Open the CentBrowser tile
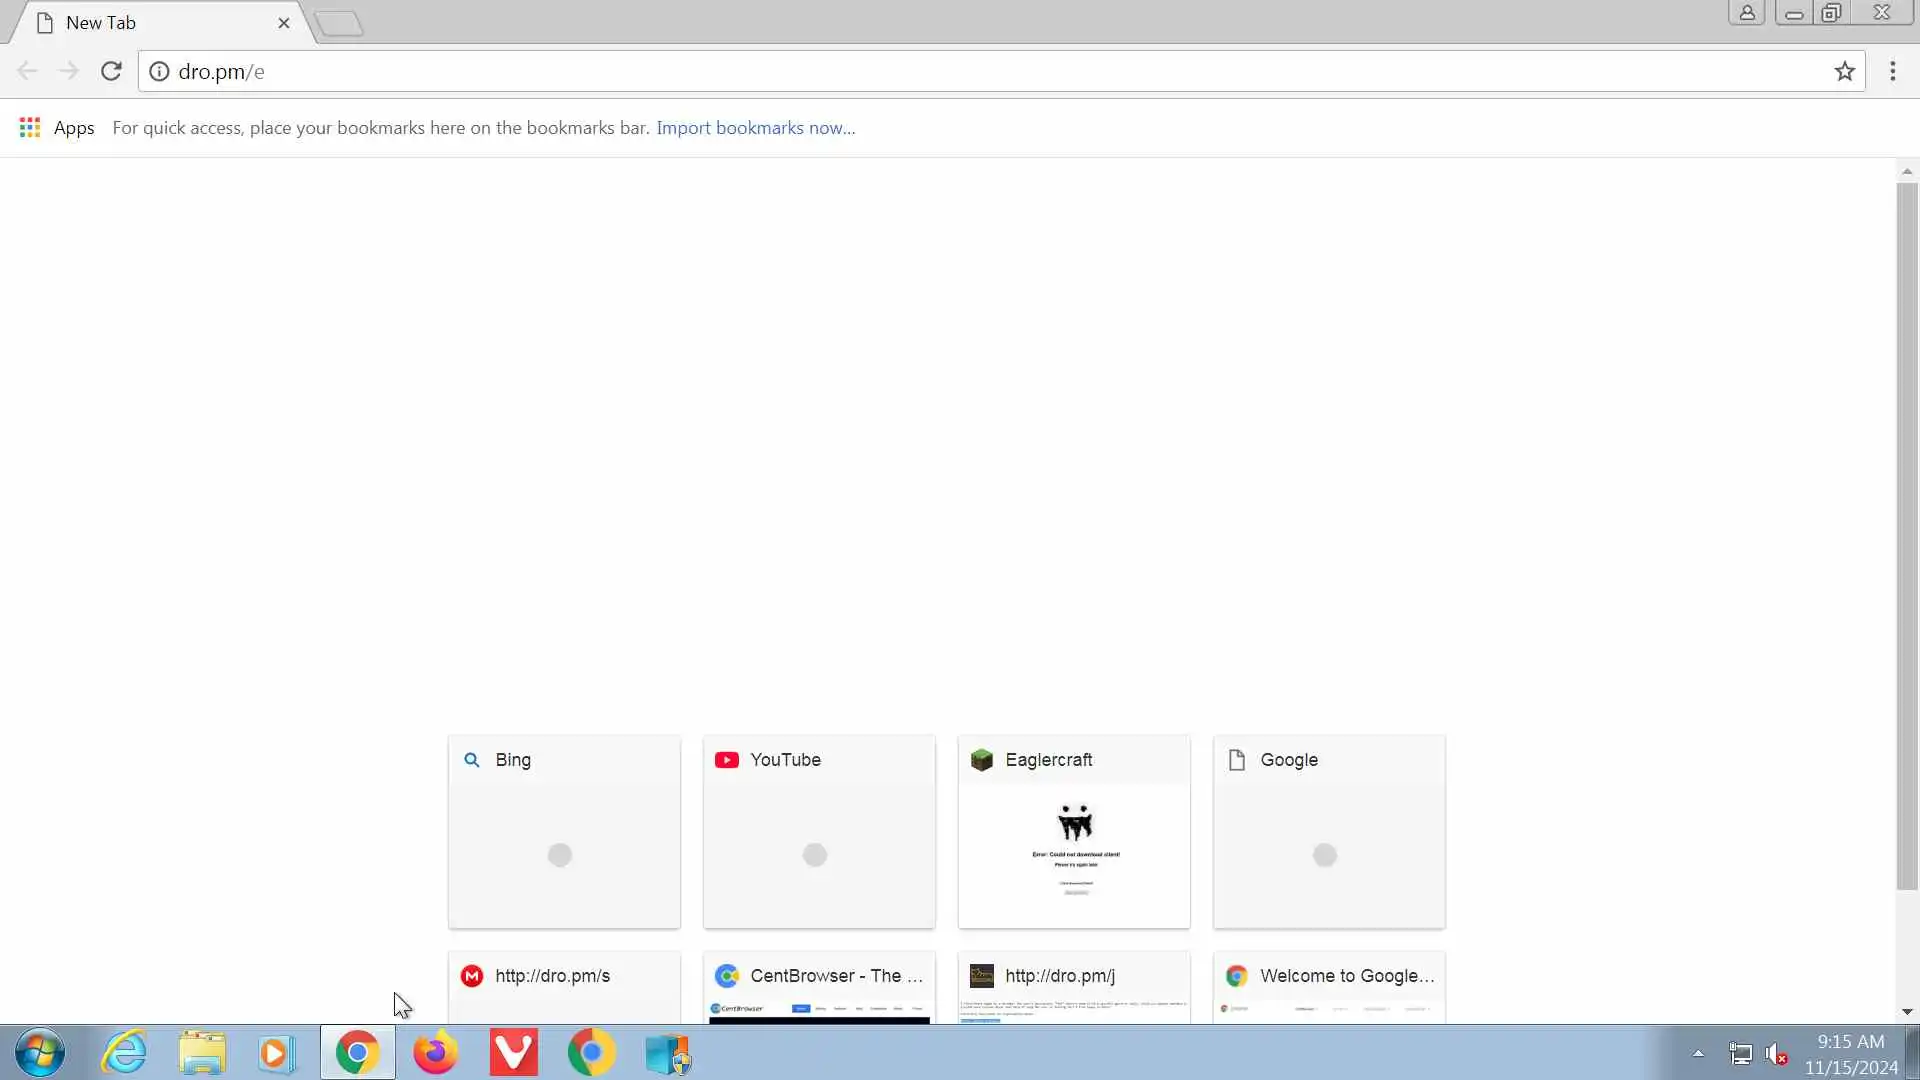The height and width of the screenshot is (1080, 1920). point(819,986)
